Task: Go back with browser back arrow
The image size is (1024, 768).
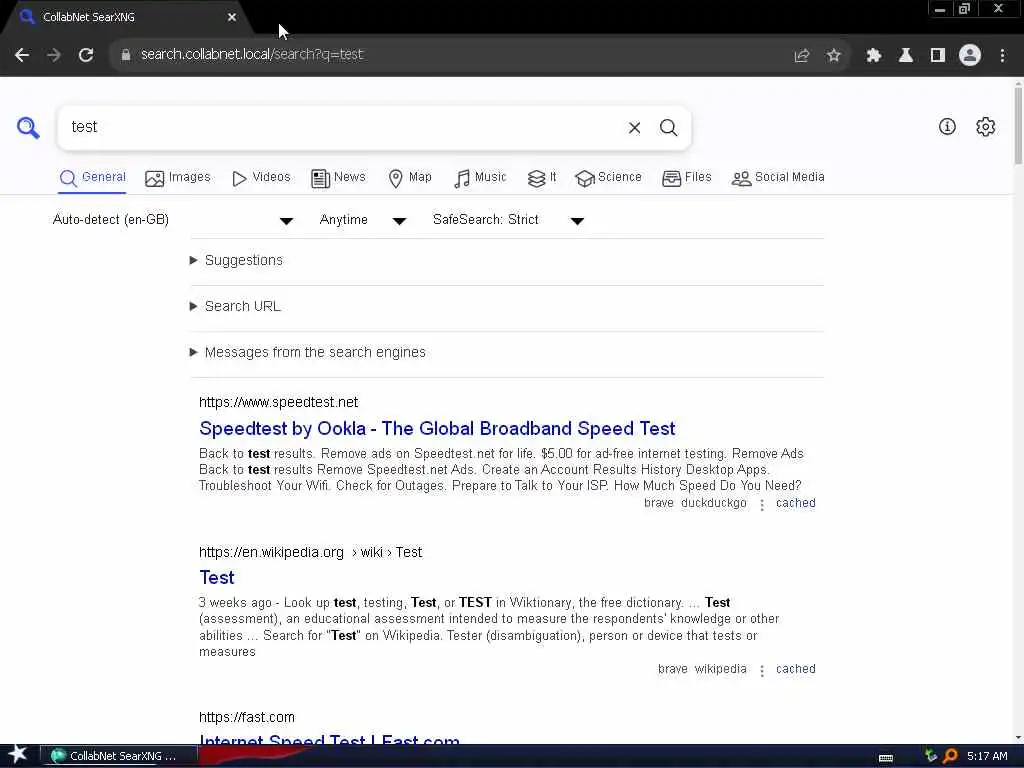Action: click(22, 55)
